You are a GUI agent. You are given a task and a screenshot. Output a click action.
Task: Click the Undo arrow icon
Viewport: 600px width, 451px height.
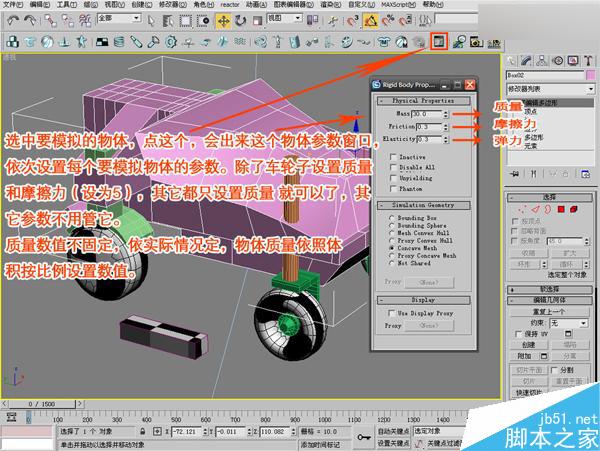[13, 20]
